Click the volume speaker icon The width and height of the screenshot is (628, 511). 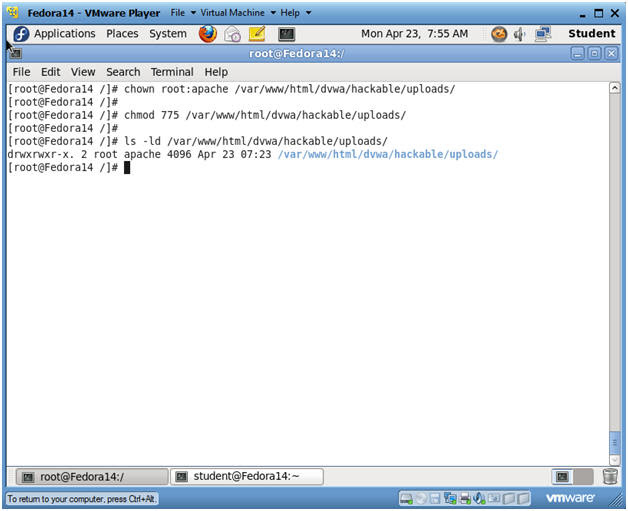(x=519, y=34)
